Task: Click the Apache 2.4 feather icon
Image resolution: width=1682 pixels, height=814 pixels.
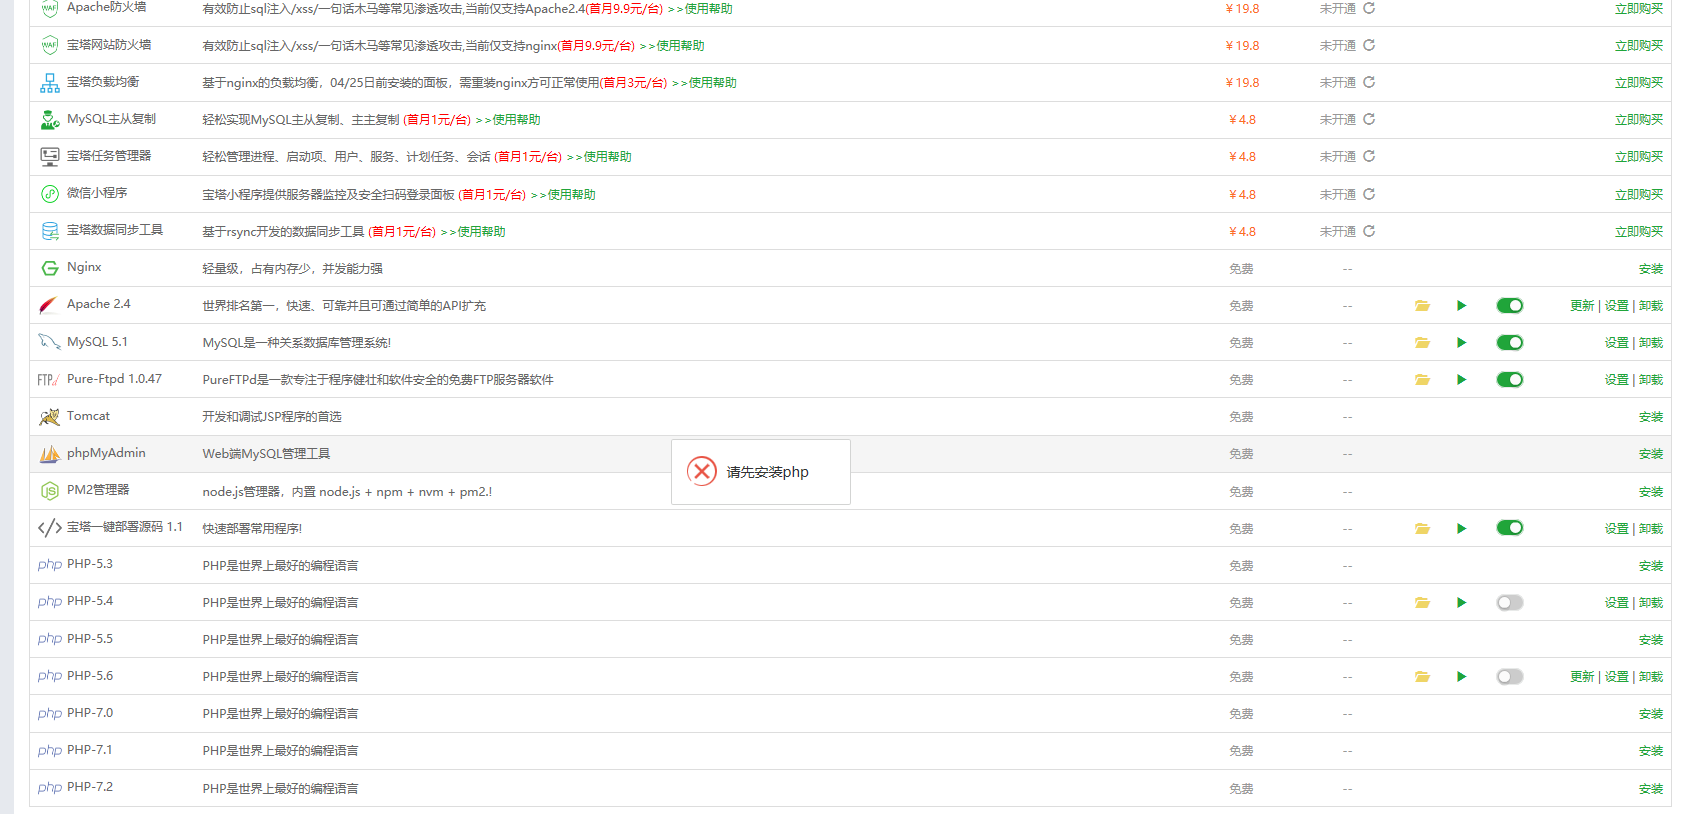Action: click(48, 305)
